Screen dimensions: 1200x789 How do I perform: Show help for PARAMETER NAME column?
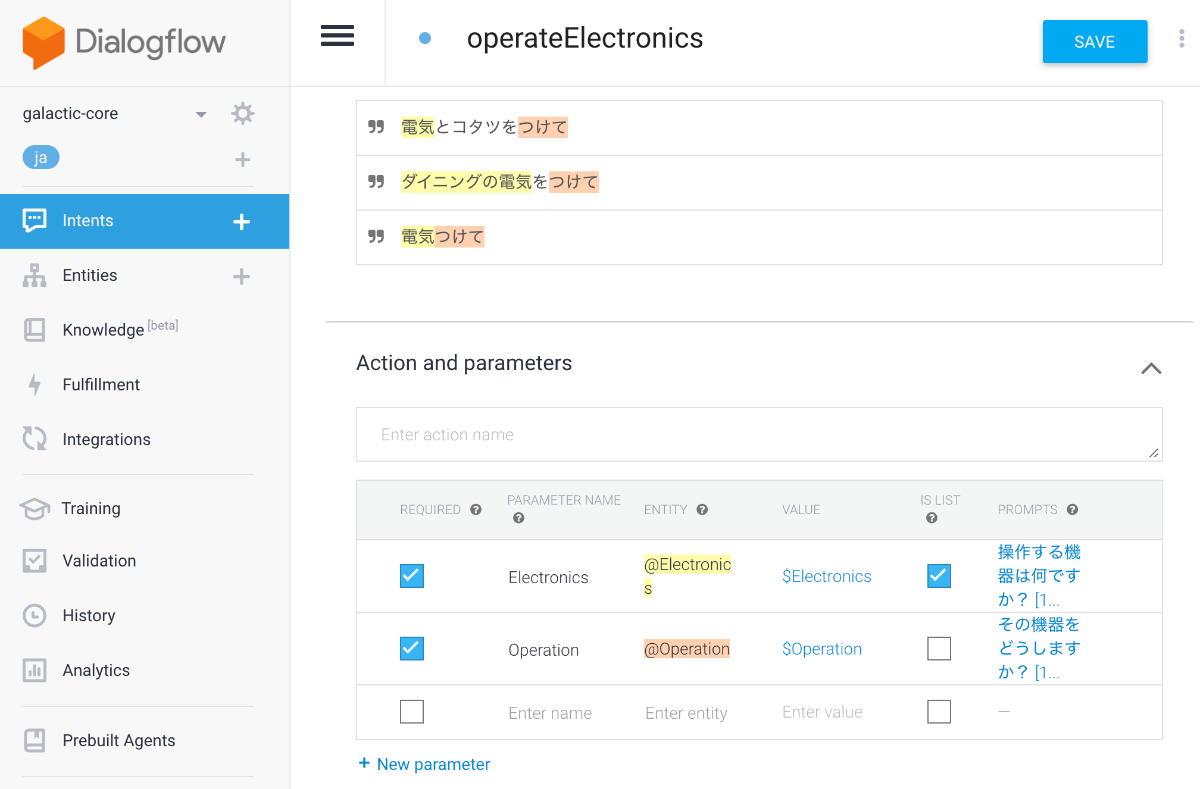[x=518, y=519]
